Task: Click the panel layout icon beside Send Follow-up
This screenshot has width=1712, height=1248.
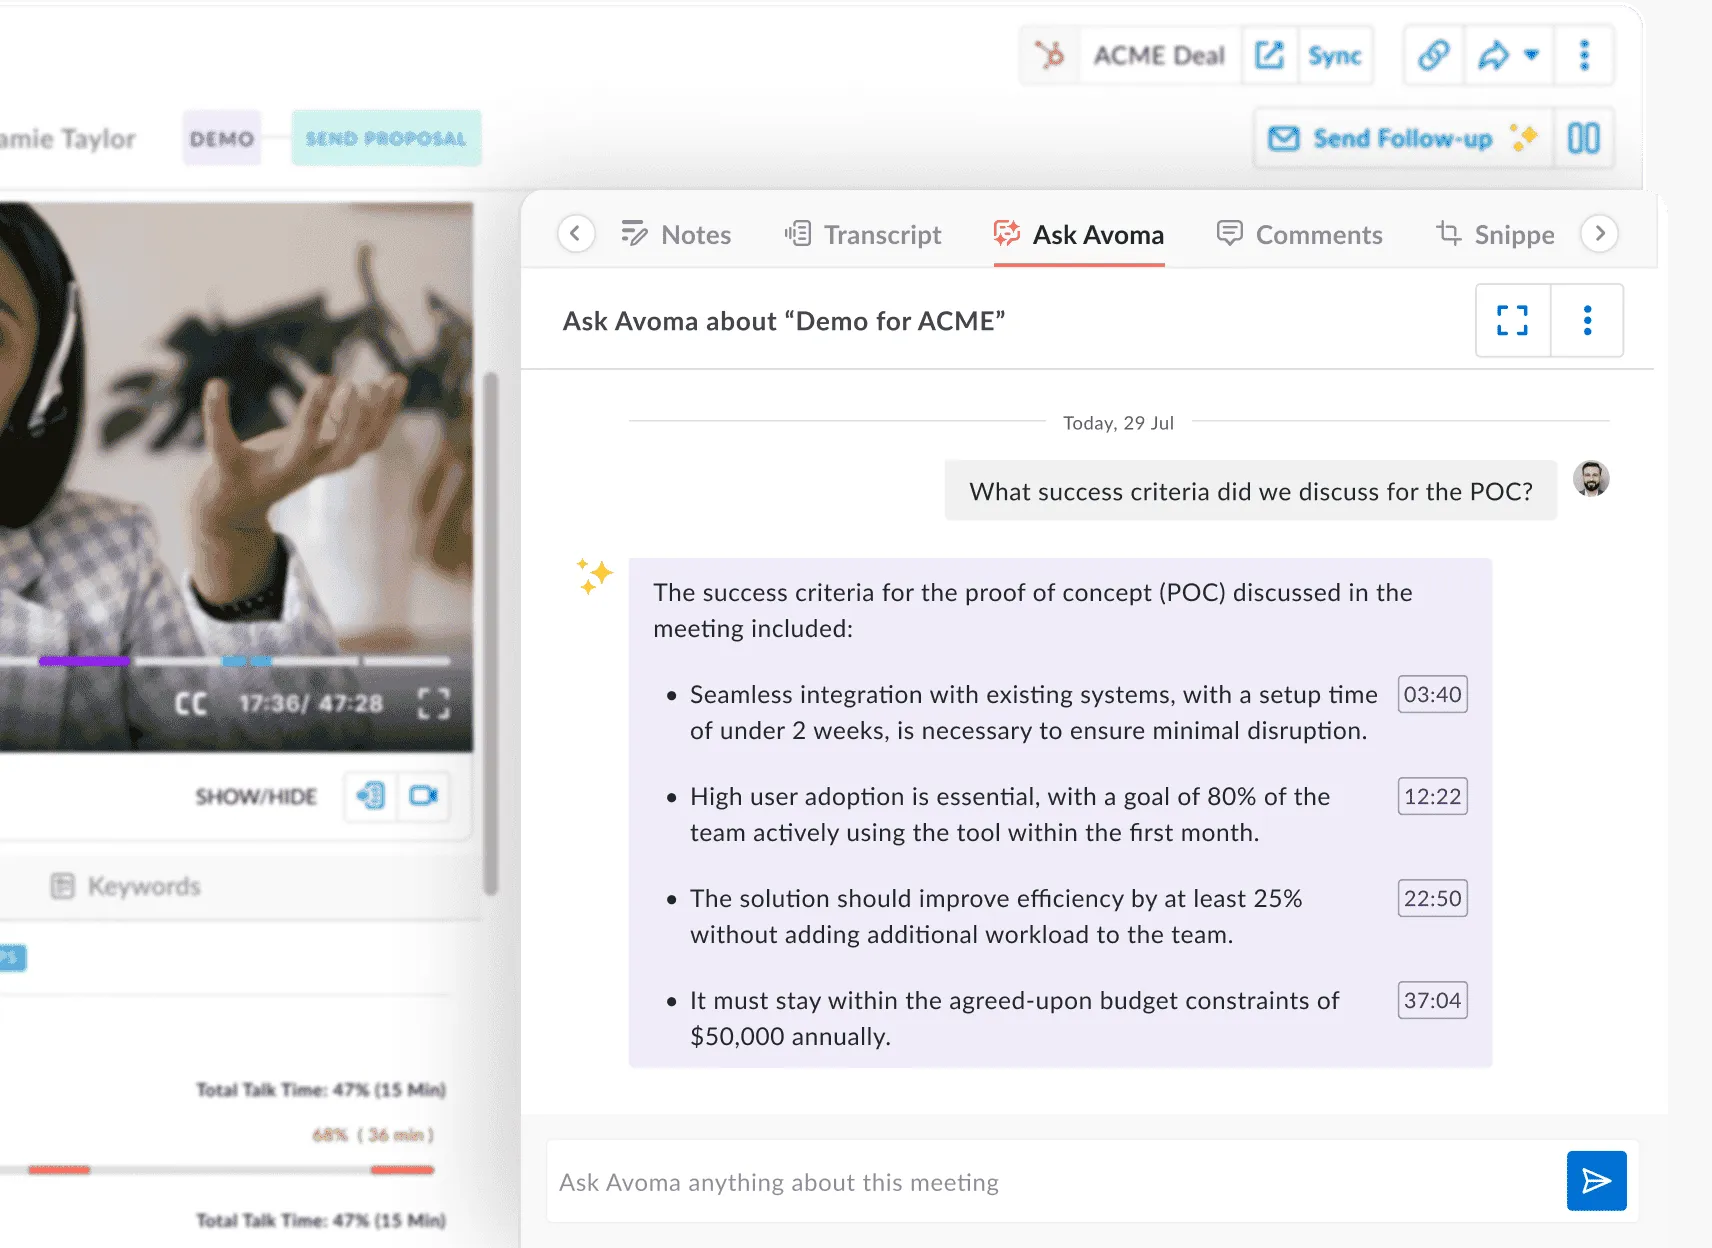Action: coord(1584,138)
